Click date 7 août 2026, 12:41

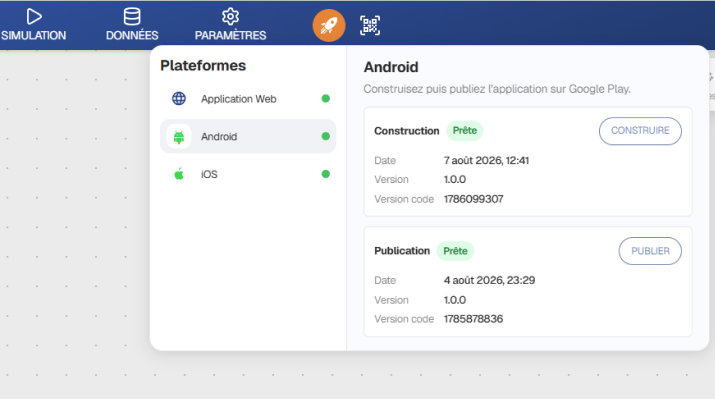487,161
